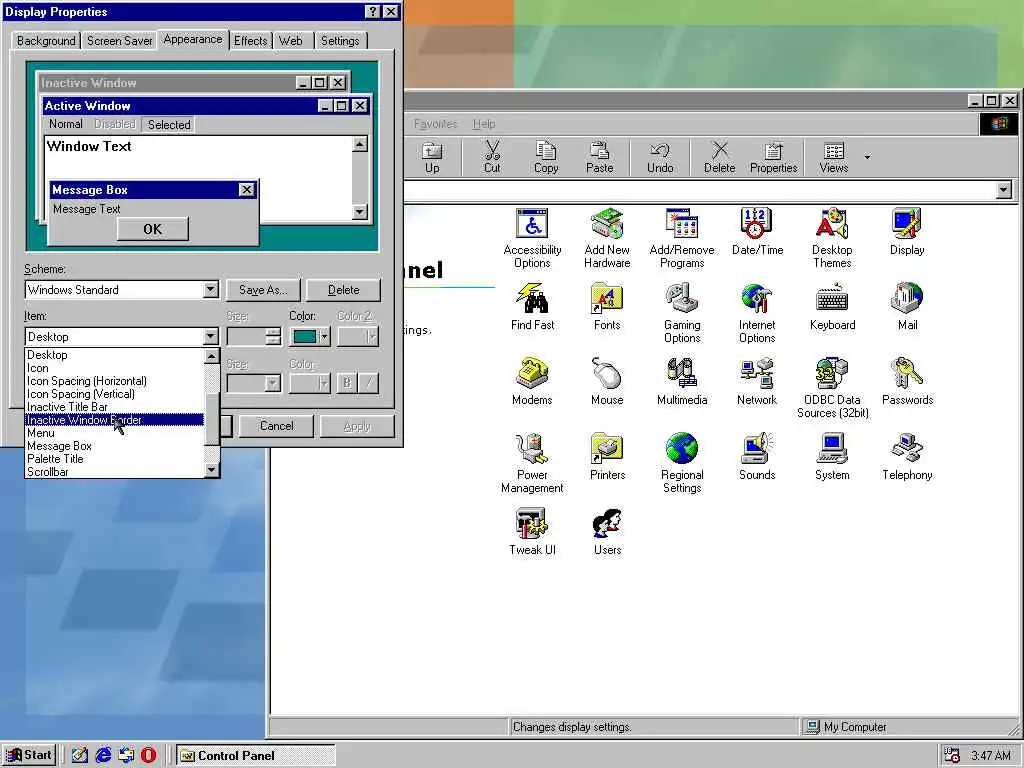1024x768 pixels.
Task: Switch to the Web tab
Action: tap(291, 40)
